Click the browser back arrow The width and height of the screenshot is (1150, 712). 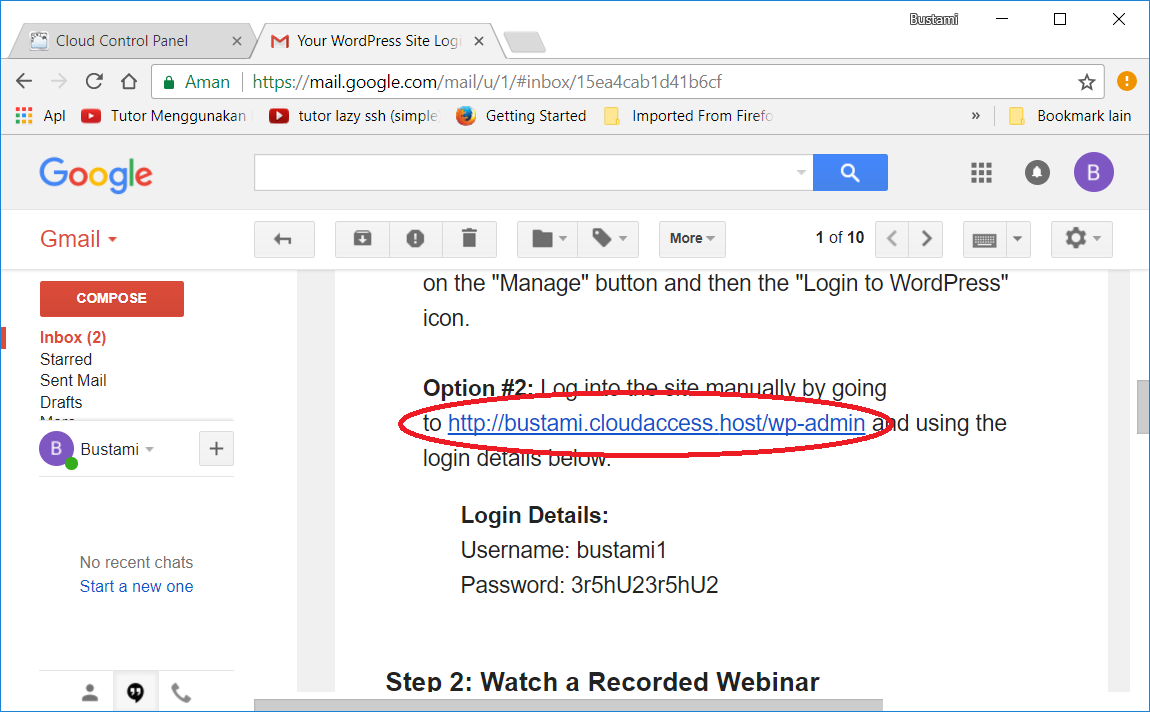pos(24,81)
